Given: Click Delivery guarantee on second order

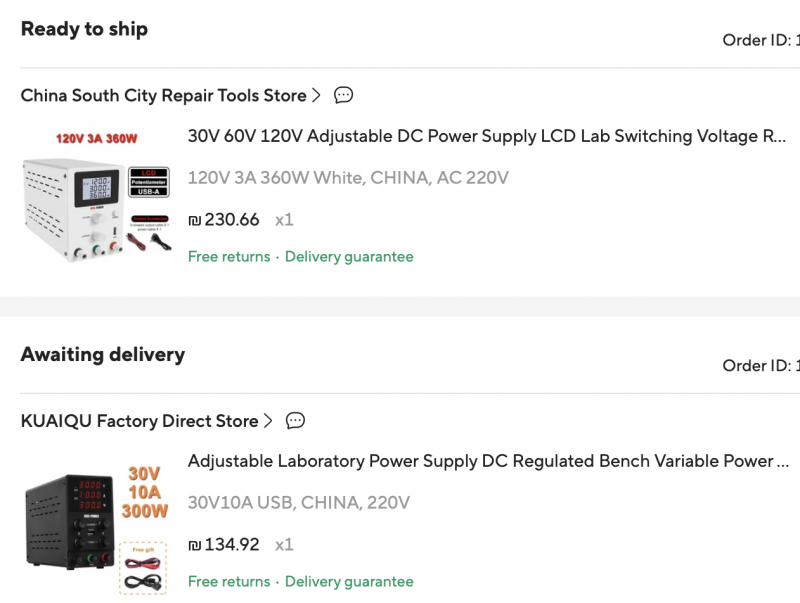Looking at the screenshot, I should [349, 582].
